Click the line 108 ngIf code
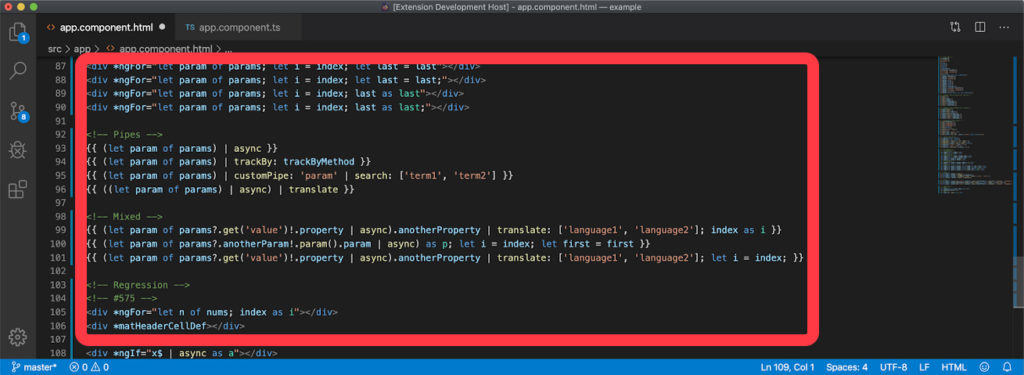1024x375 pixels. [182, 353]
